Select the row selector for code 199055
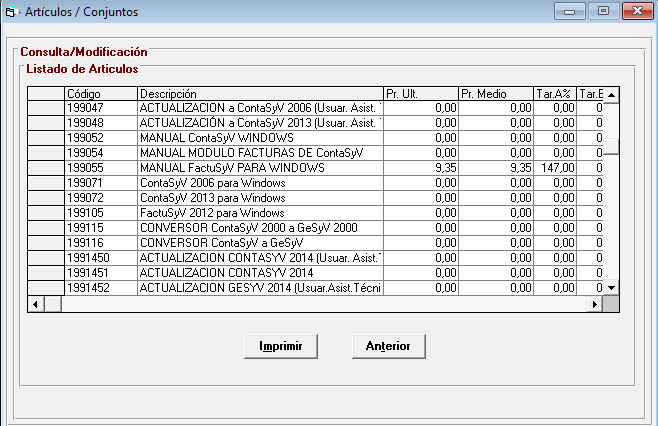 point(46,168)
